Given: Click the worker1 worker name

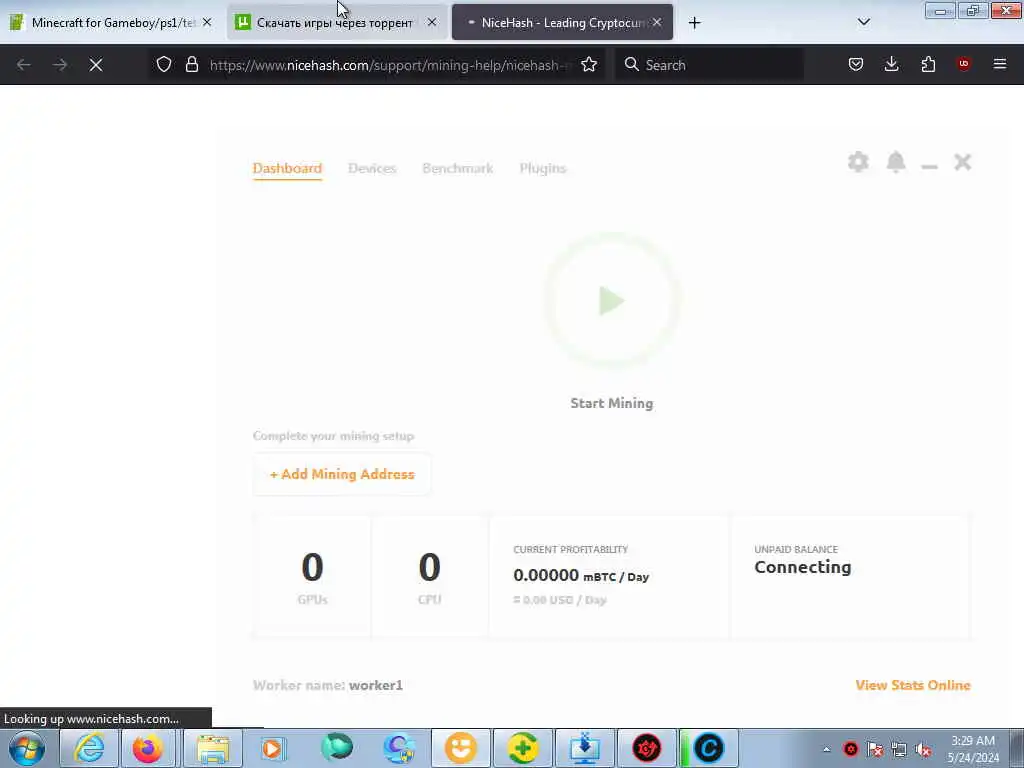Looking at the screenshot, I should point(376,685).
